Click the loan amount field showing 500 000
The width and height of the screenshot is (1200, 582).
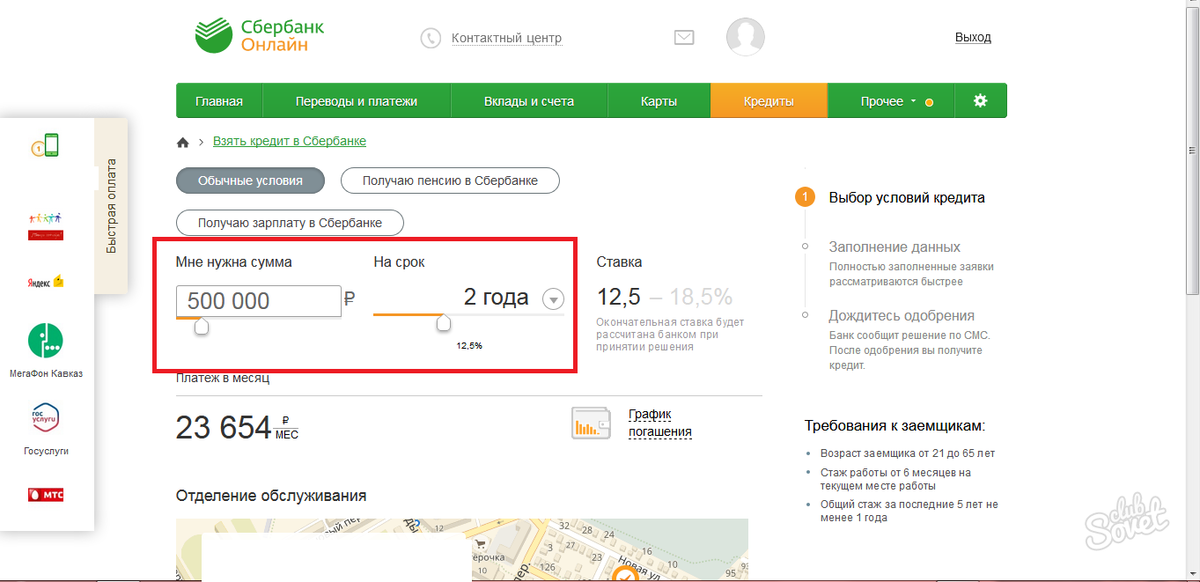(x=259, y=301)
